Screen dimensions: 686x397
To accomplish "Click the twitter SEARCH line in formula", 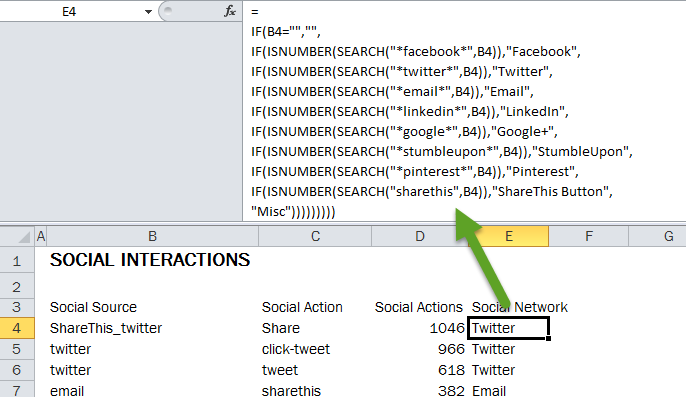I will point(402,71).
